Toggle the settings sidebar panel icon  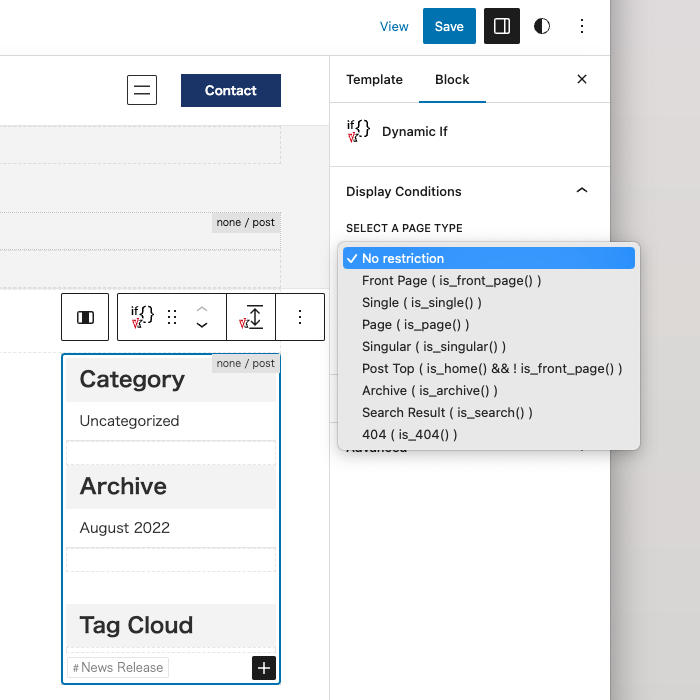[x=502, y=26]
